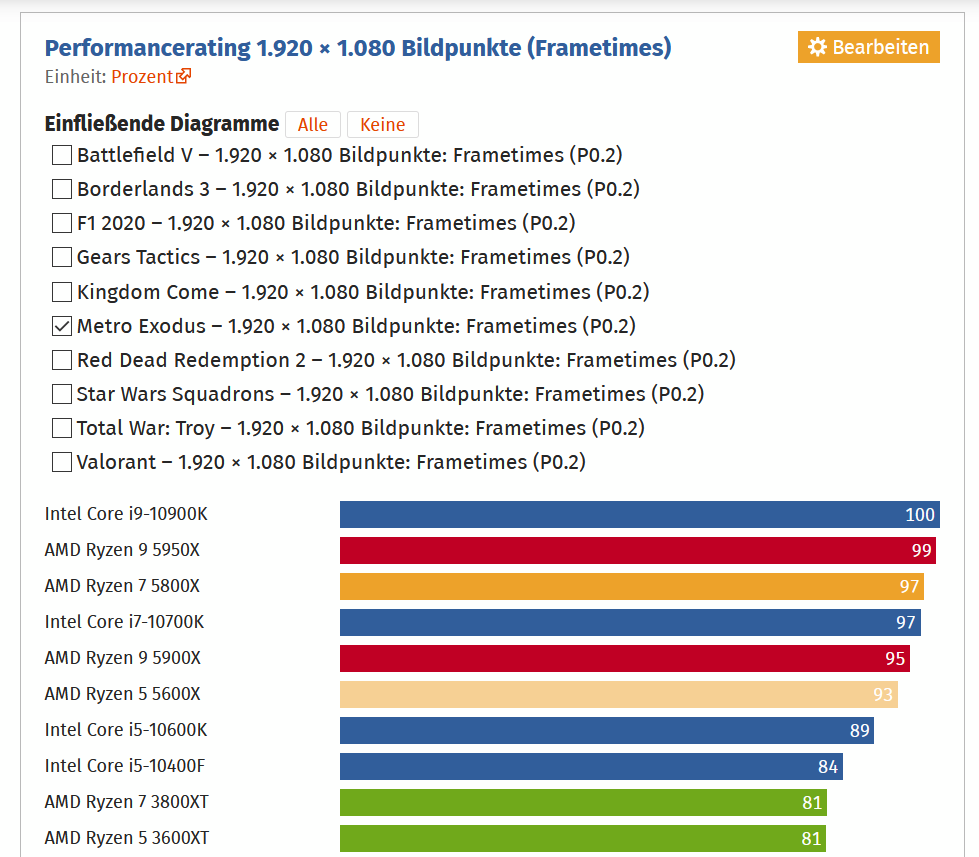Click the light-orange Ryzen 5 5600X bar

click(619, 695)
